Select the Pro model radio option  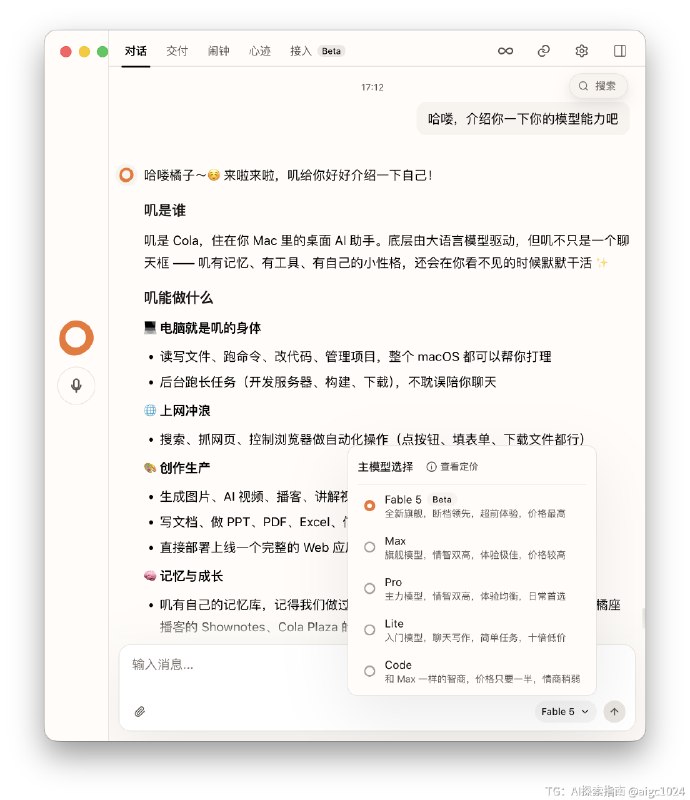tap(369, 588)
